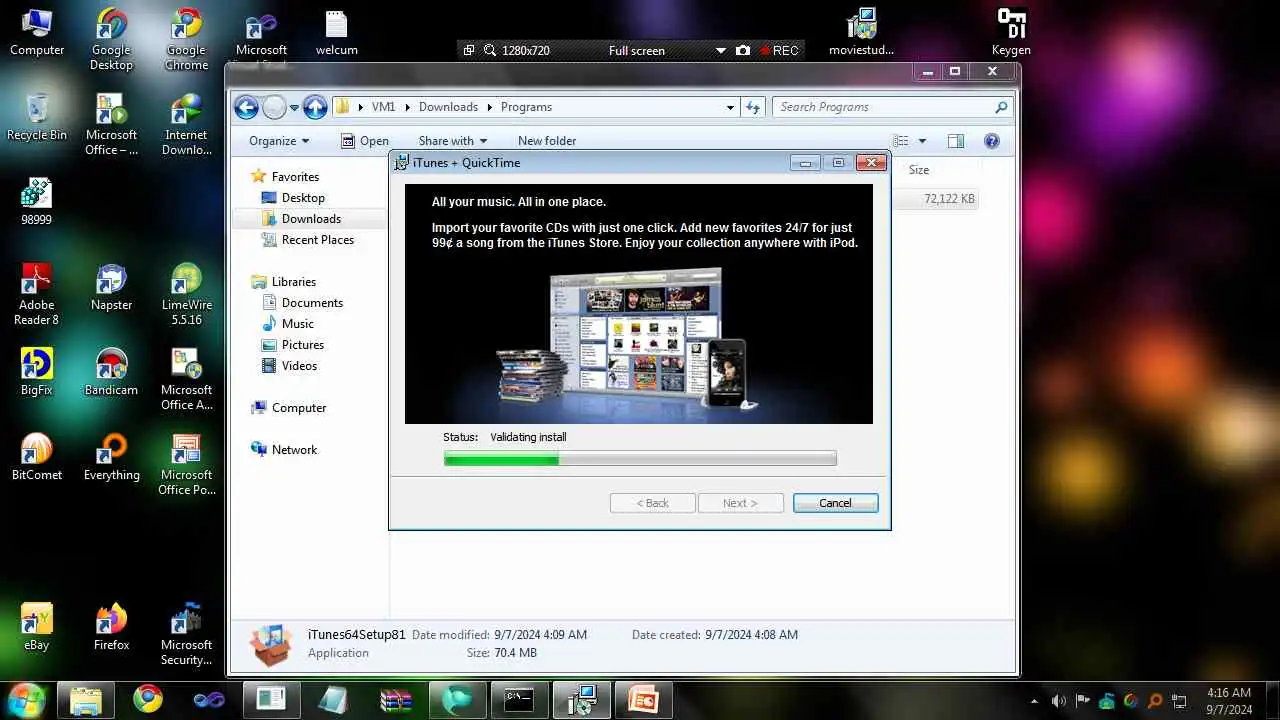
Task: Open the Organize menu
Action: (x=279, y=141)
